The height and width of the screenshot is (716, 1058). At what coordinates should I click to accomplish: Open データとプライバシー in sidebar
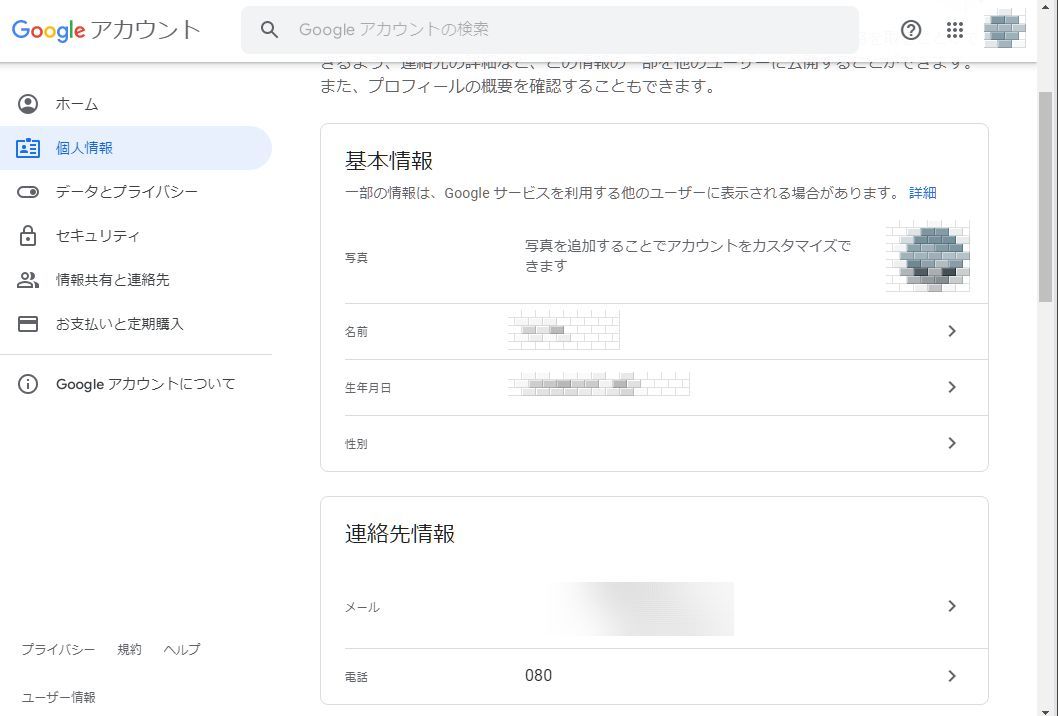click(x=126, y=192)
